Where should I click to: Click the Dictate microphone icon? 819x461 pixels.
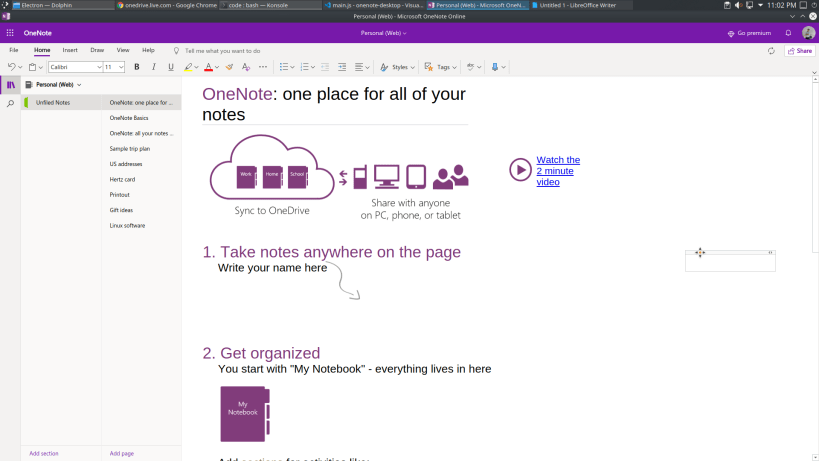(x=495, y=67)
